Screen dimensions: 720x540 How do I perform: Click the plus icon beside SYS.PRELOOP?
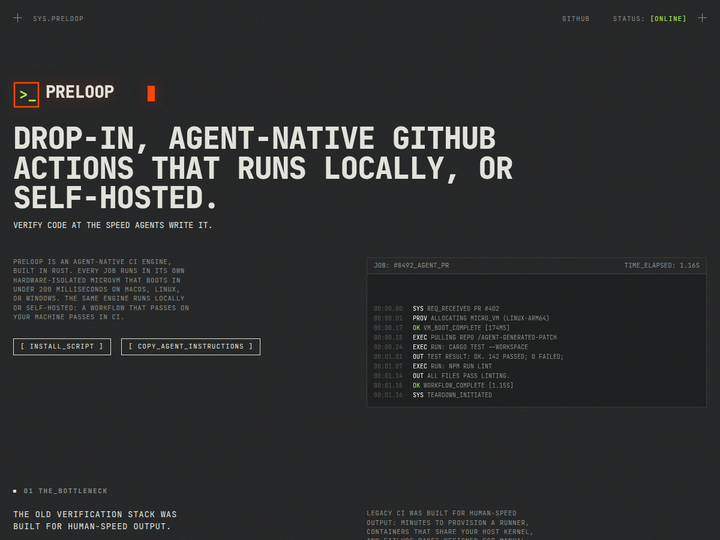pyautogui.click(x=17, y=18)
